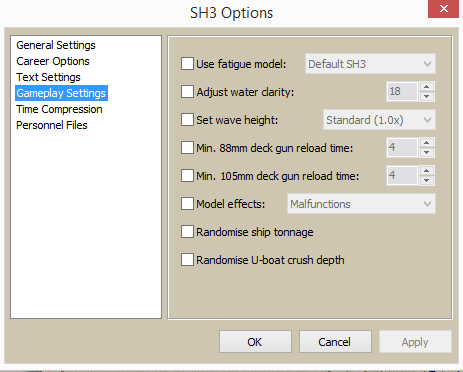Click the Cancel button
The image size is (463, 372).
coord(335,342)
